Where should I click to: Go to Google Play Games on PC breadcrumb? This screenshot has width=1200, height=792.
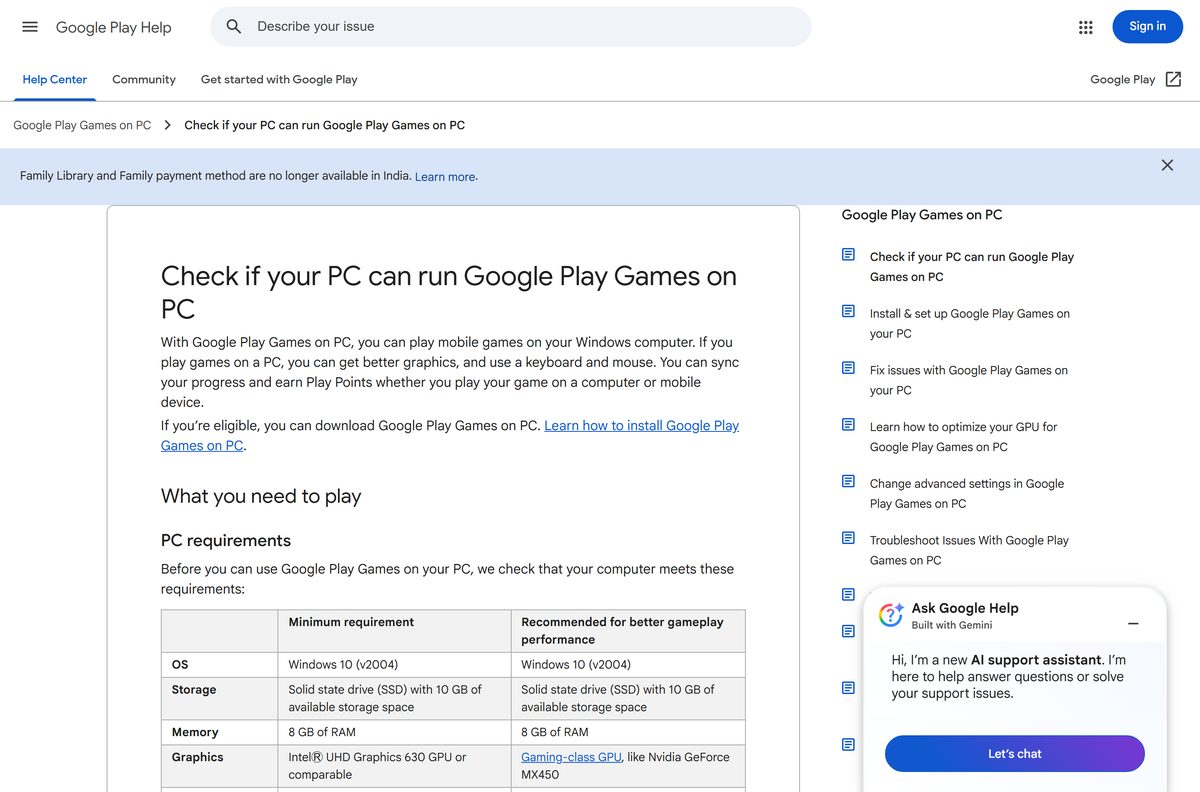(82, 125)
